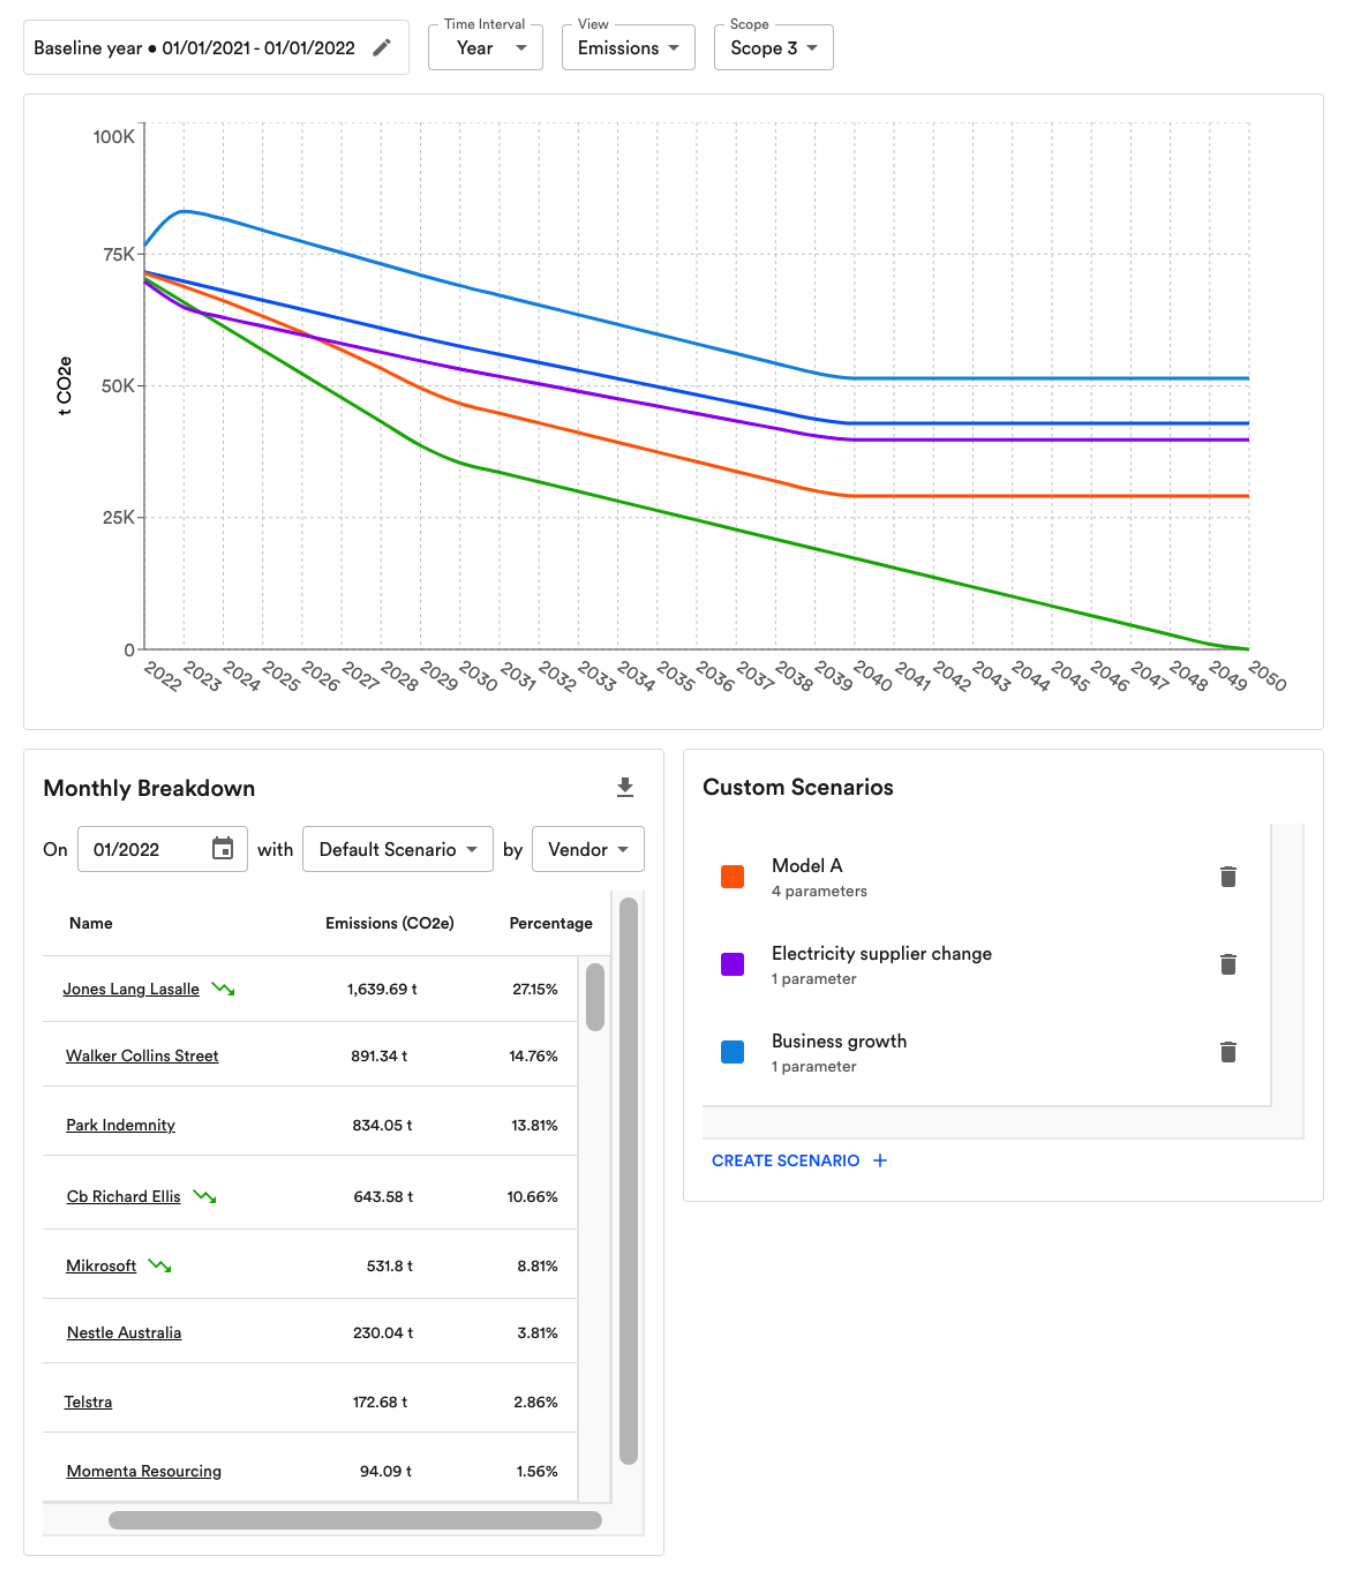Click the 01/2022 date input field
1352x1576 pixels.
(162, 849)
